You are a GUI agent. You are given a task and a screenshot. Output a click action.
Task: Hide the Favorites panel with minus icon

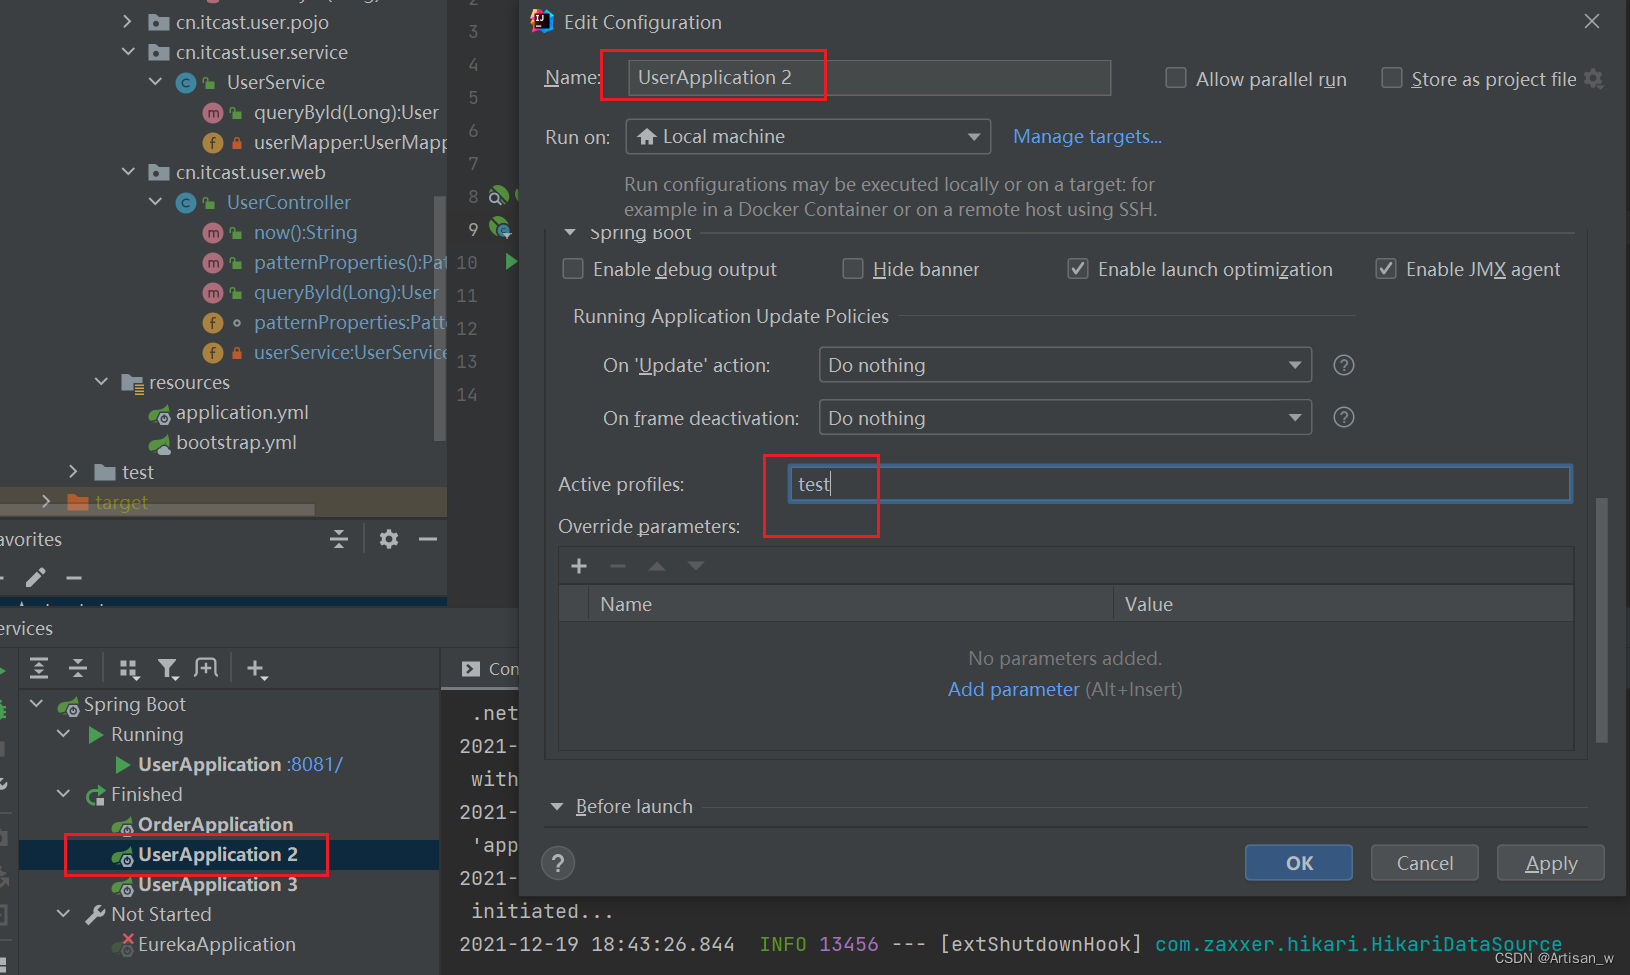click(x=428, y=539)
